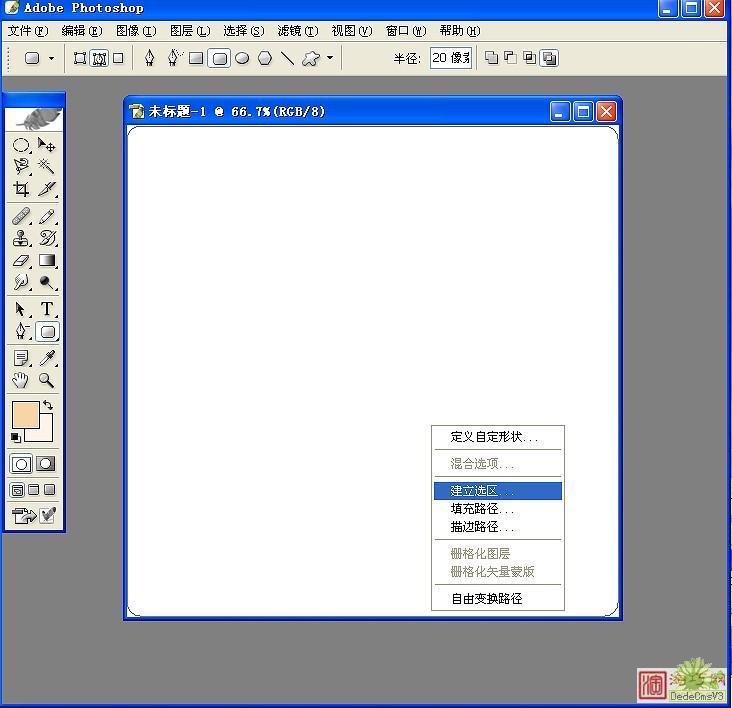Select the Elliptical Marquee tool
This screenshot has width=732, height=708.
(x=21, y=145)
